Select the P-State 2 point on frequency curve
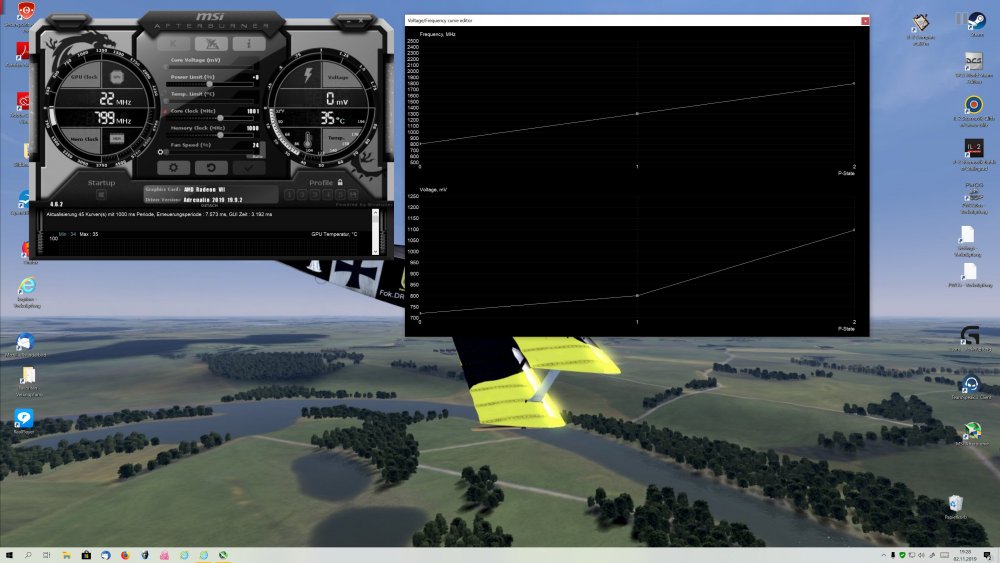 (x=854, y=84)
